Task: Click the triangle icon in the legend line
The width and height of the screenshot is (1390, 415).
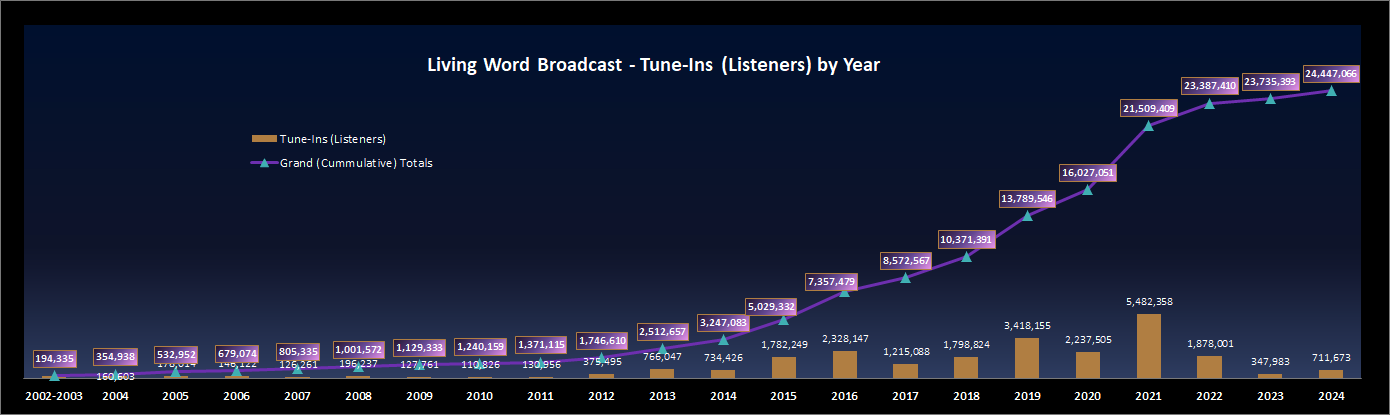Action: pos(265,163)
